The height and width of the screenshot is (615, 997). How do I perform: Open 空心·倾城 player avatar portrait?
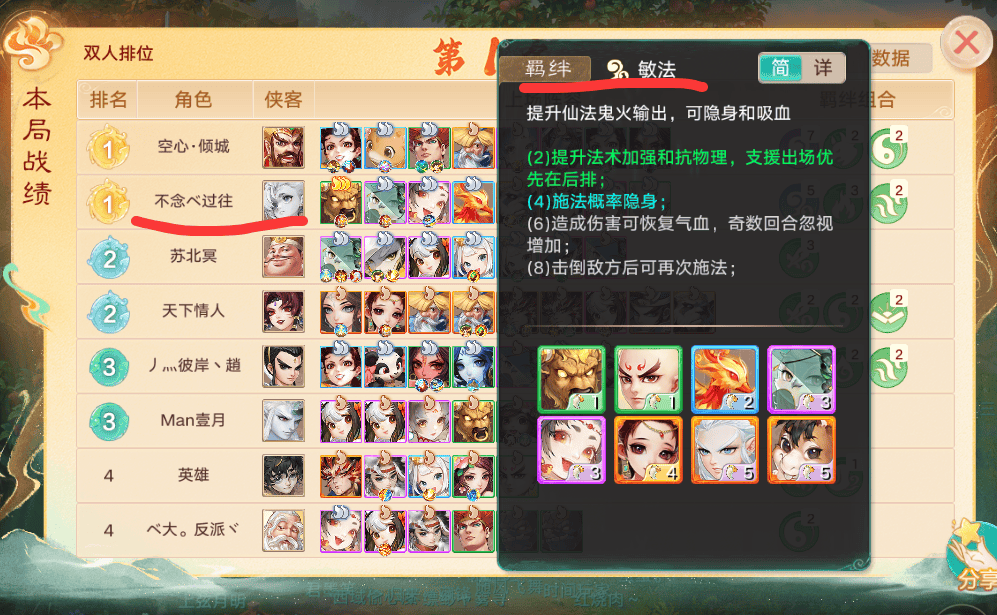(284, 147)
